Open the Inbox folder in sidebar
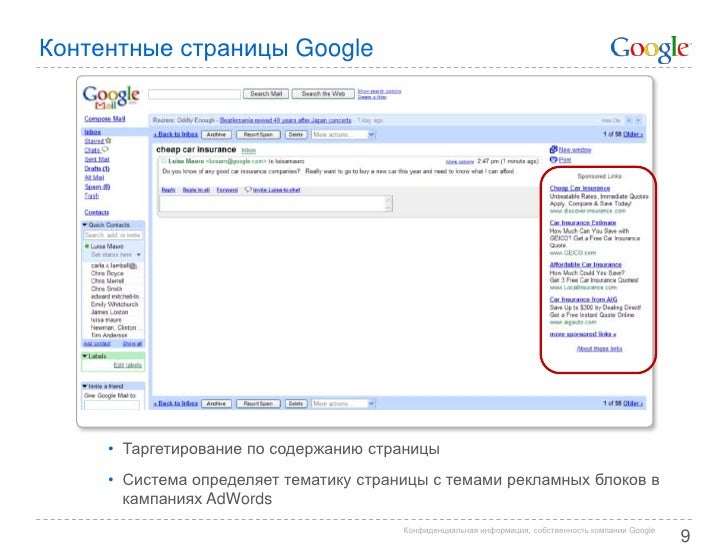The width and height of the screenshot is (728, 546). pos(93,132)
